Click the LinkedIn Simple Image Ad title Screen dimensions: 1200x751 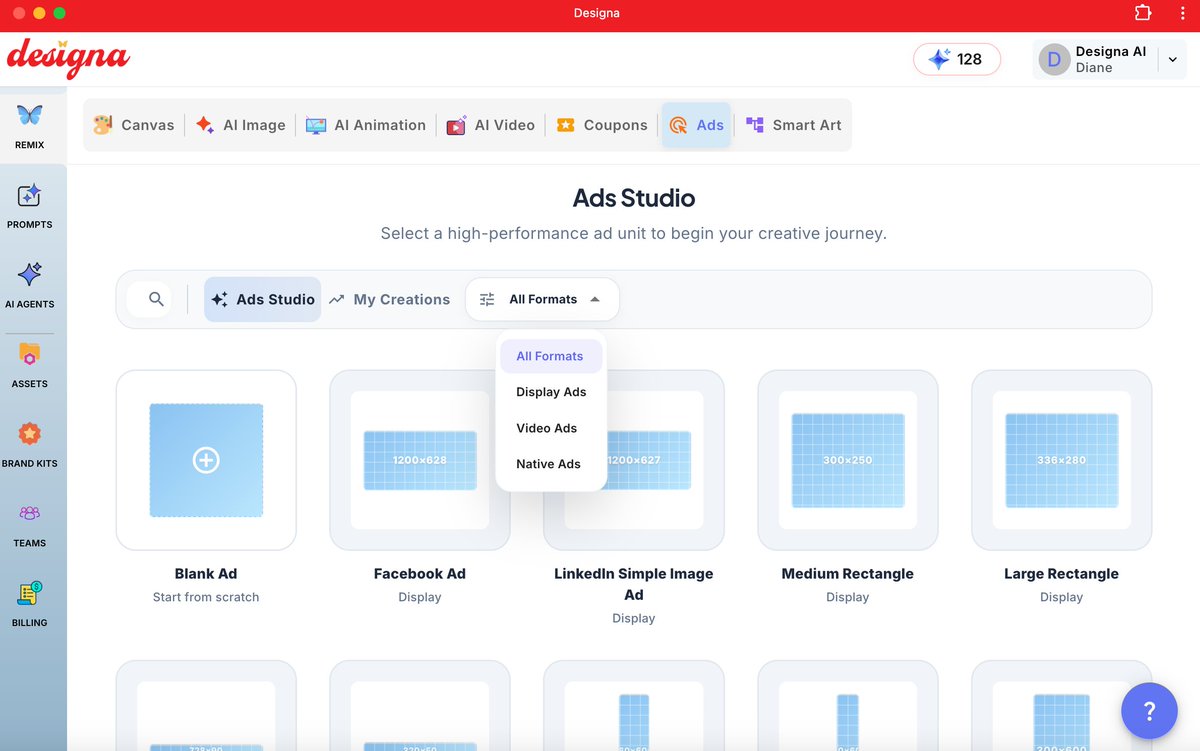[634, 584]
